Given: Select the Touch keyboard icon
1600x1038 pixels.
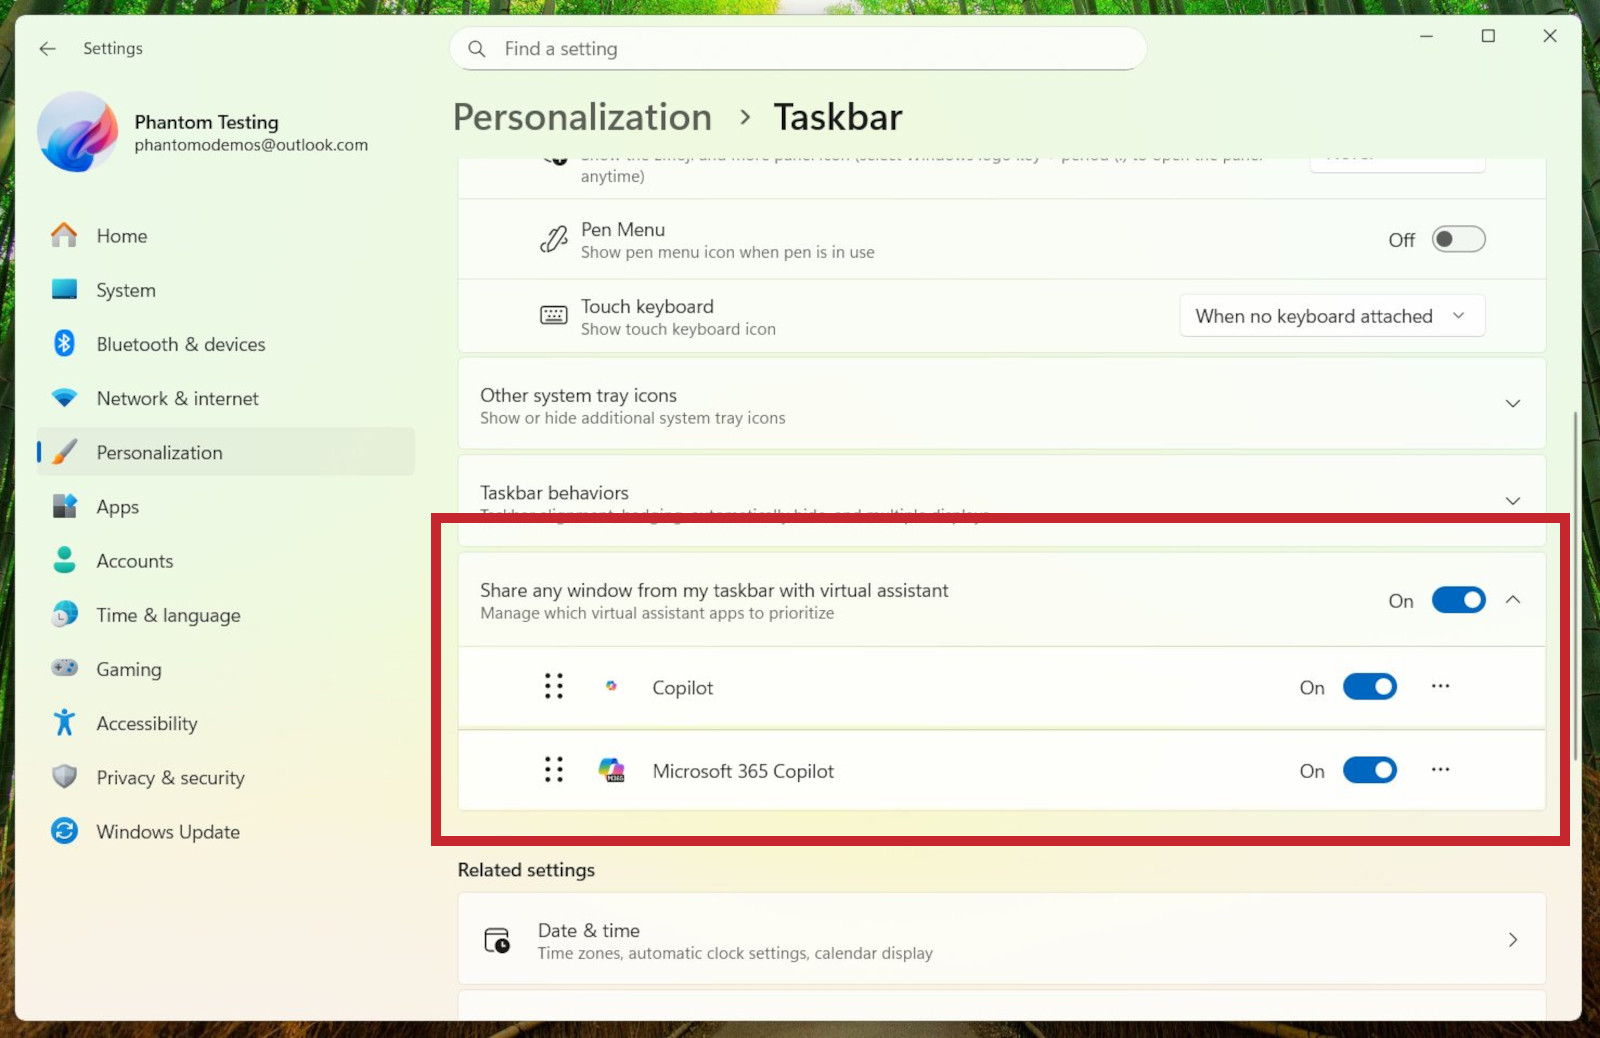Looking at the screenshot, I should click(553, 315).
